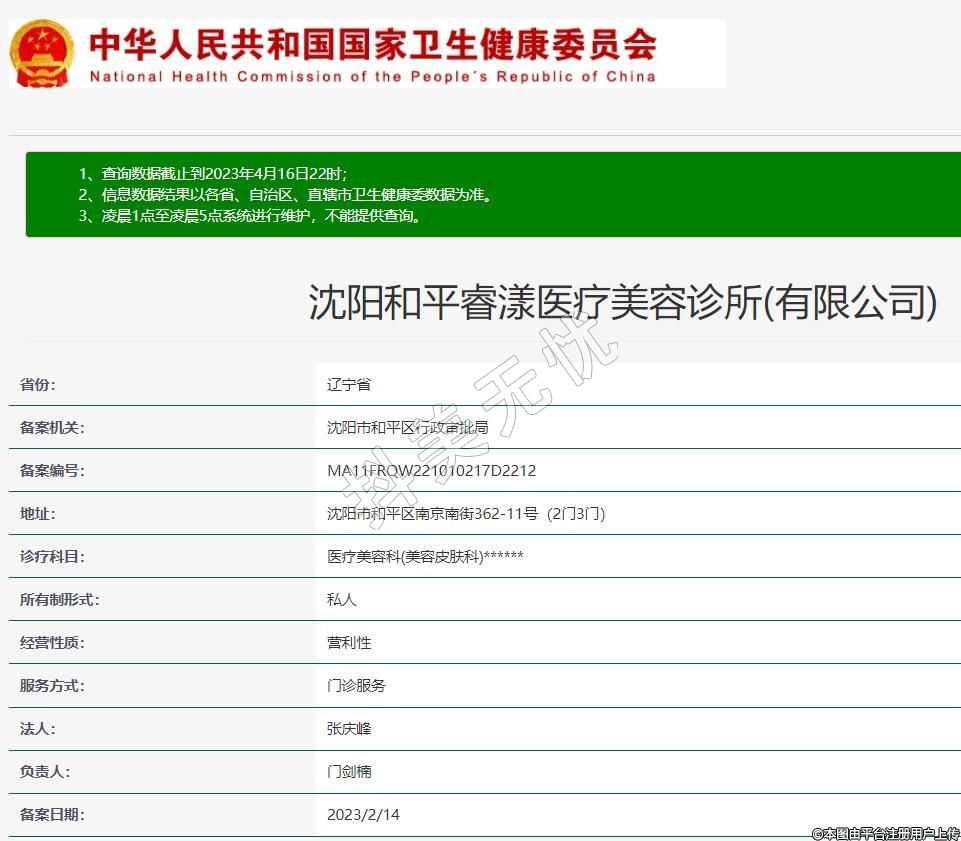Image resolution: width=961 pixels, height=841 pixels.
Task: Click the 省份 field label
Action: click(38, 385)
